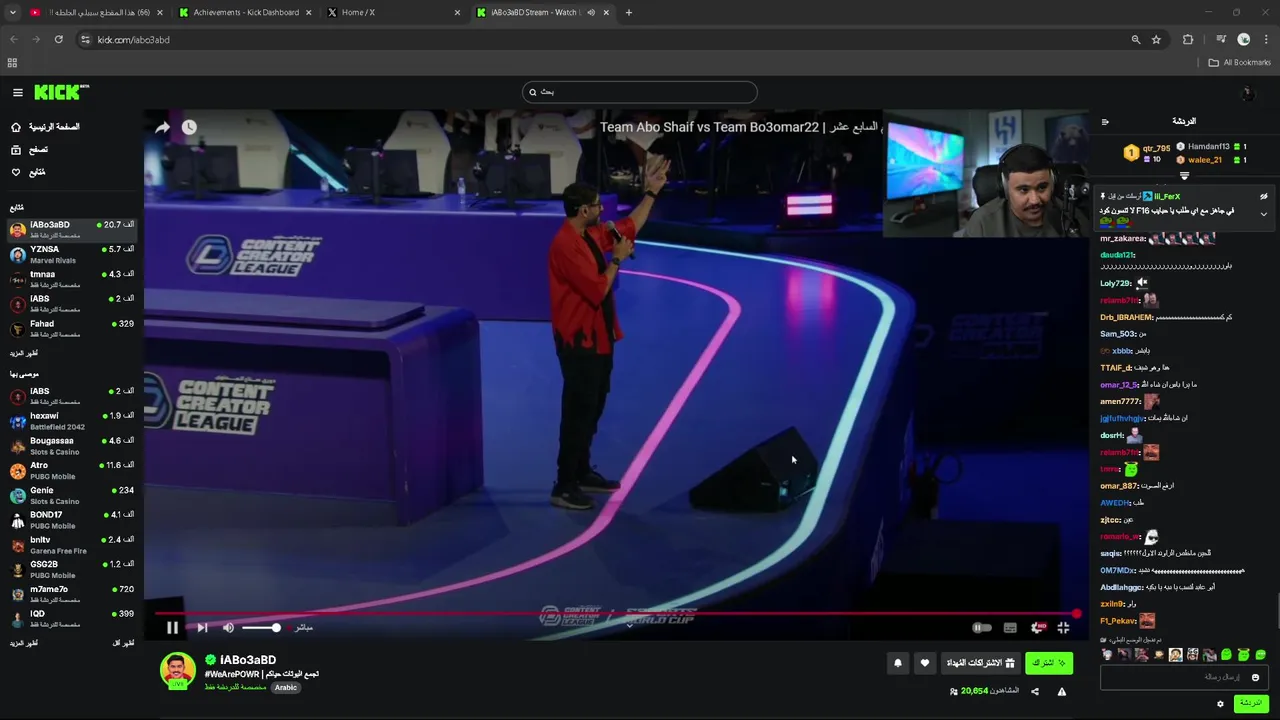1280x720 pixels.
Task: Click the iABo3aBD streamer avatar below the video
Action: pos(178,671)
